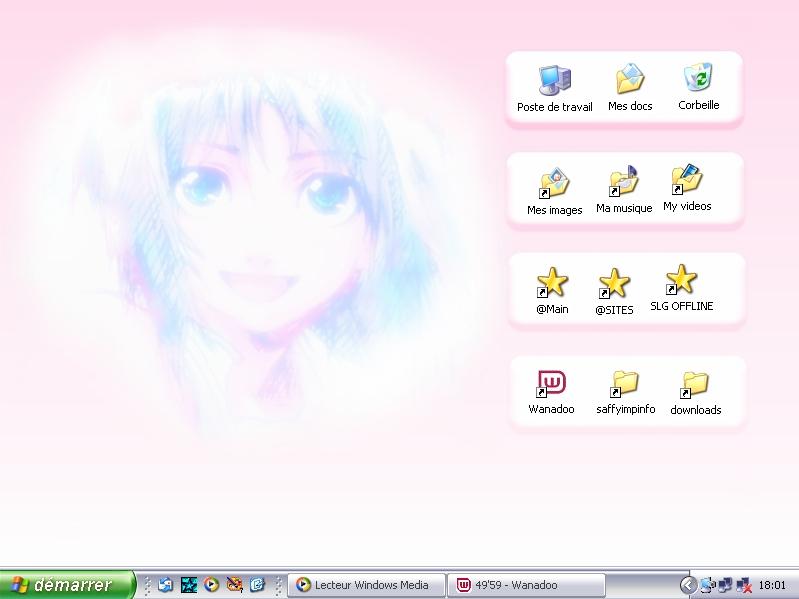
Task: Click the paint palette quick launch icon
Action: (234, 585)
